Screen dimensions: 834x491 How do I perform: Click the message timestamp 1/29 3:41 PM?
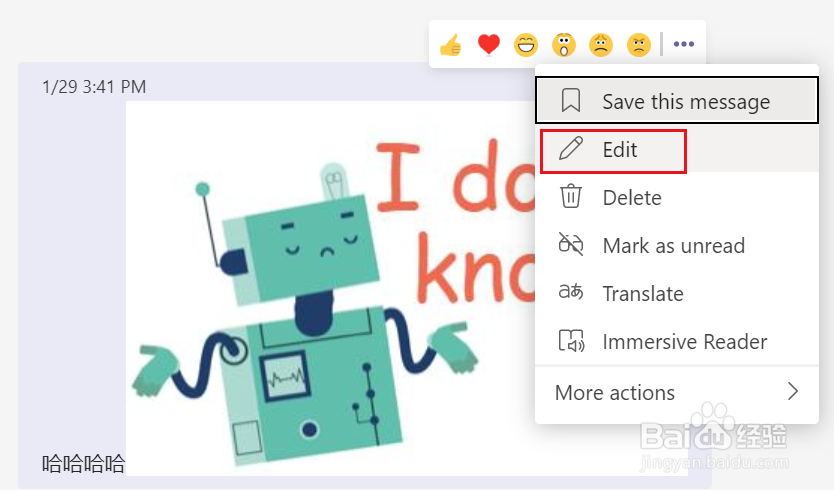pyautogui.click(x=94, y=87)
